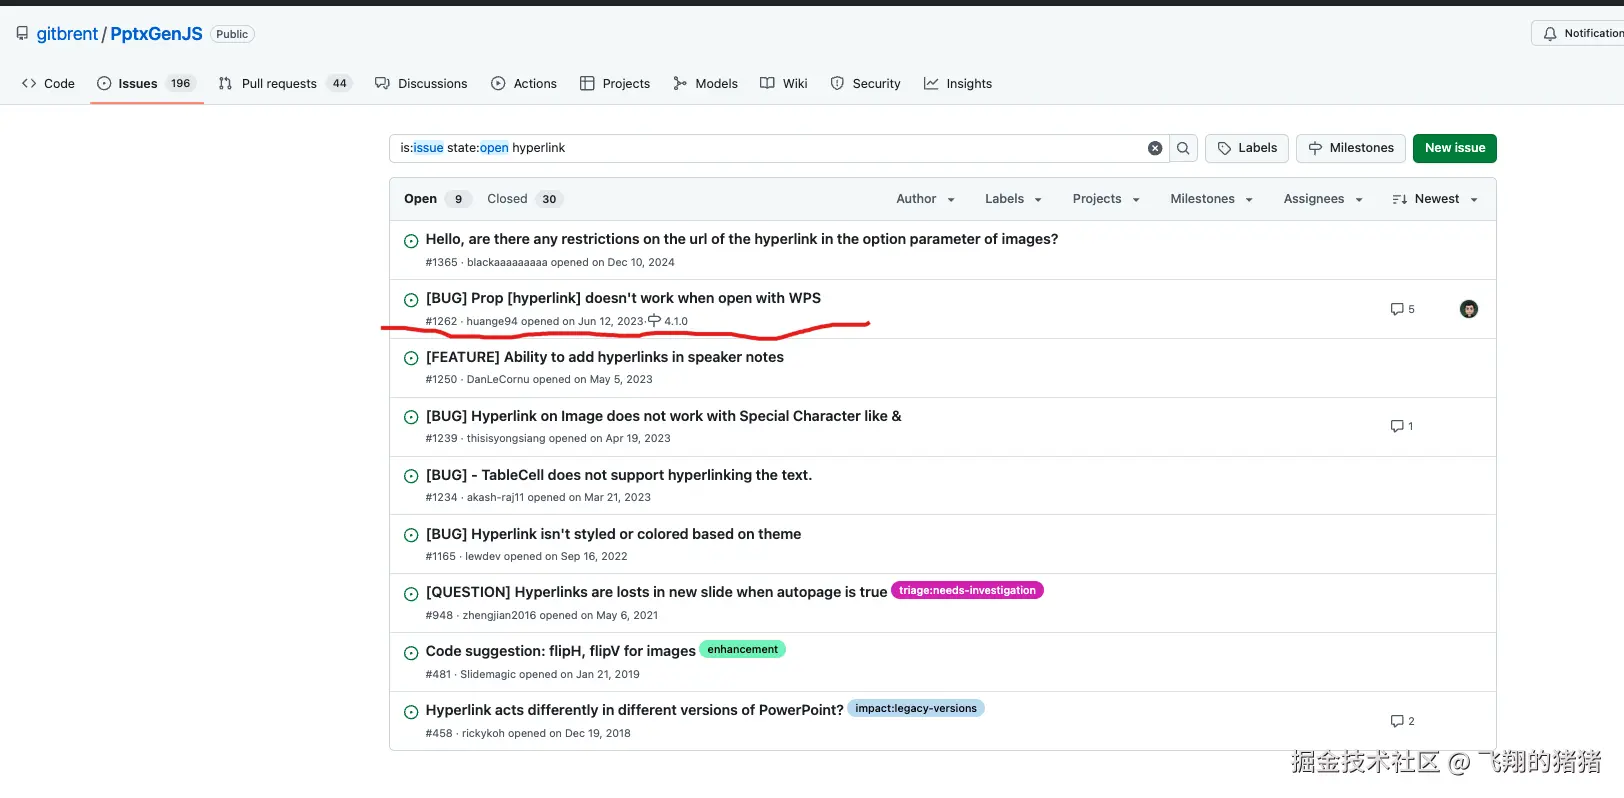
Task: Open issue about hyperlink url restrictions in images
Action: pyautogui.click(x=742, y=239)
